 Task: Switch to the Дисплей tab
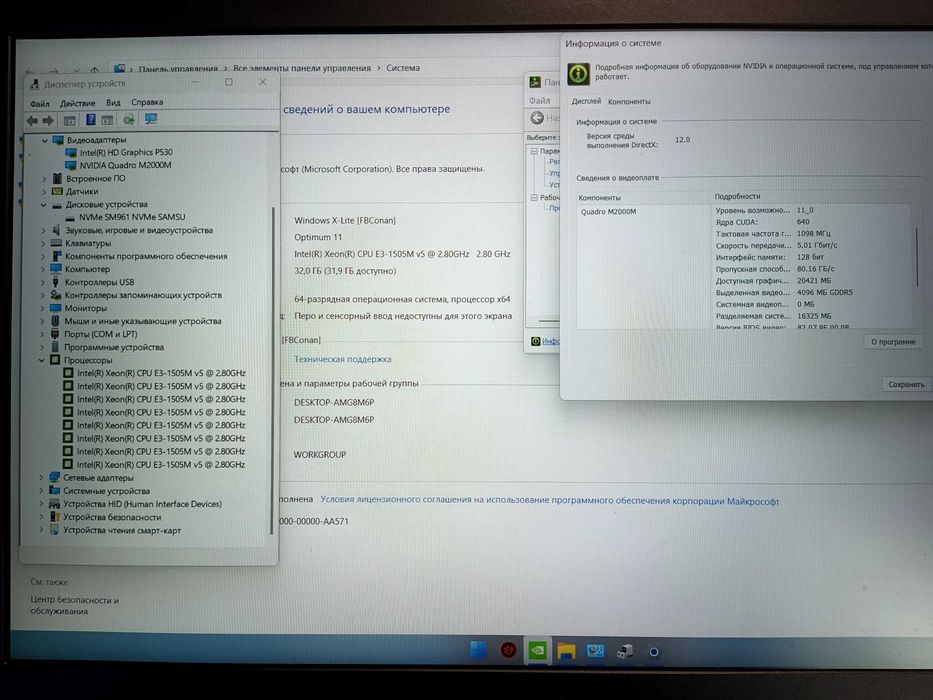pyautogui.click(x=586, y=101)
